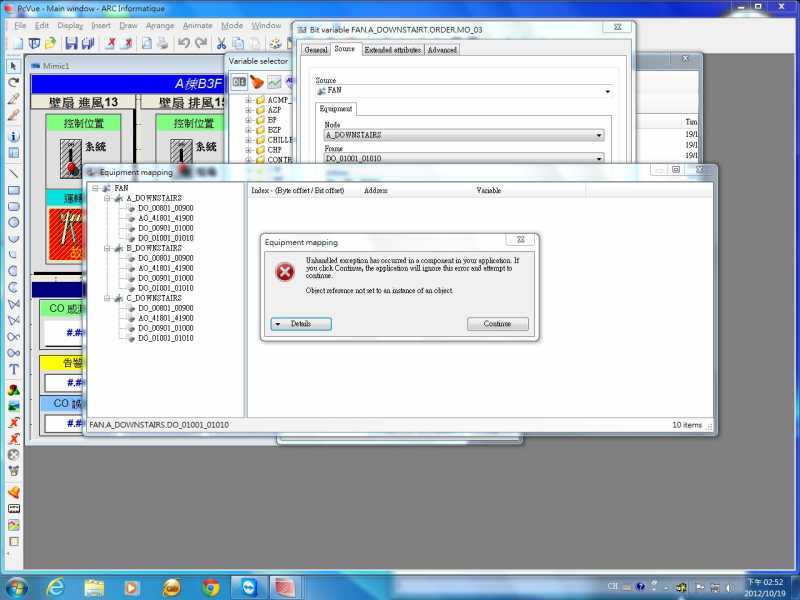
Task: Select DO_00901_01000 under B_DOWNSTAIRS
Action: [x=166, y=278]
